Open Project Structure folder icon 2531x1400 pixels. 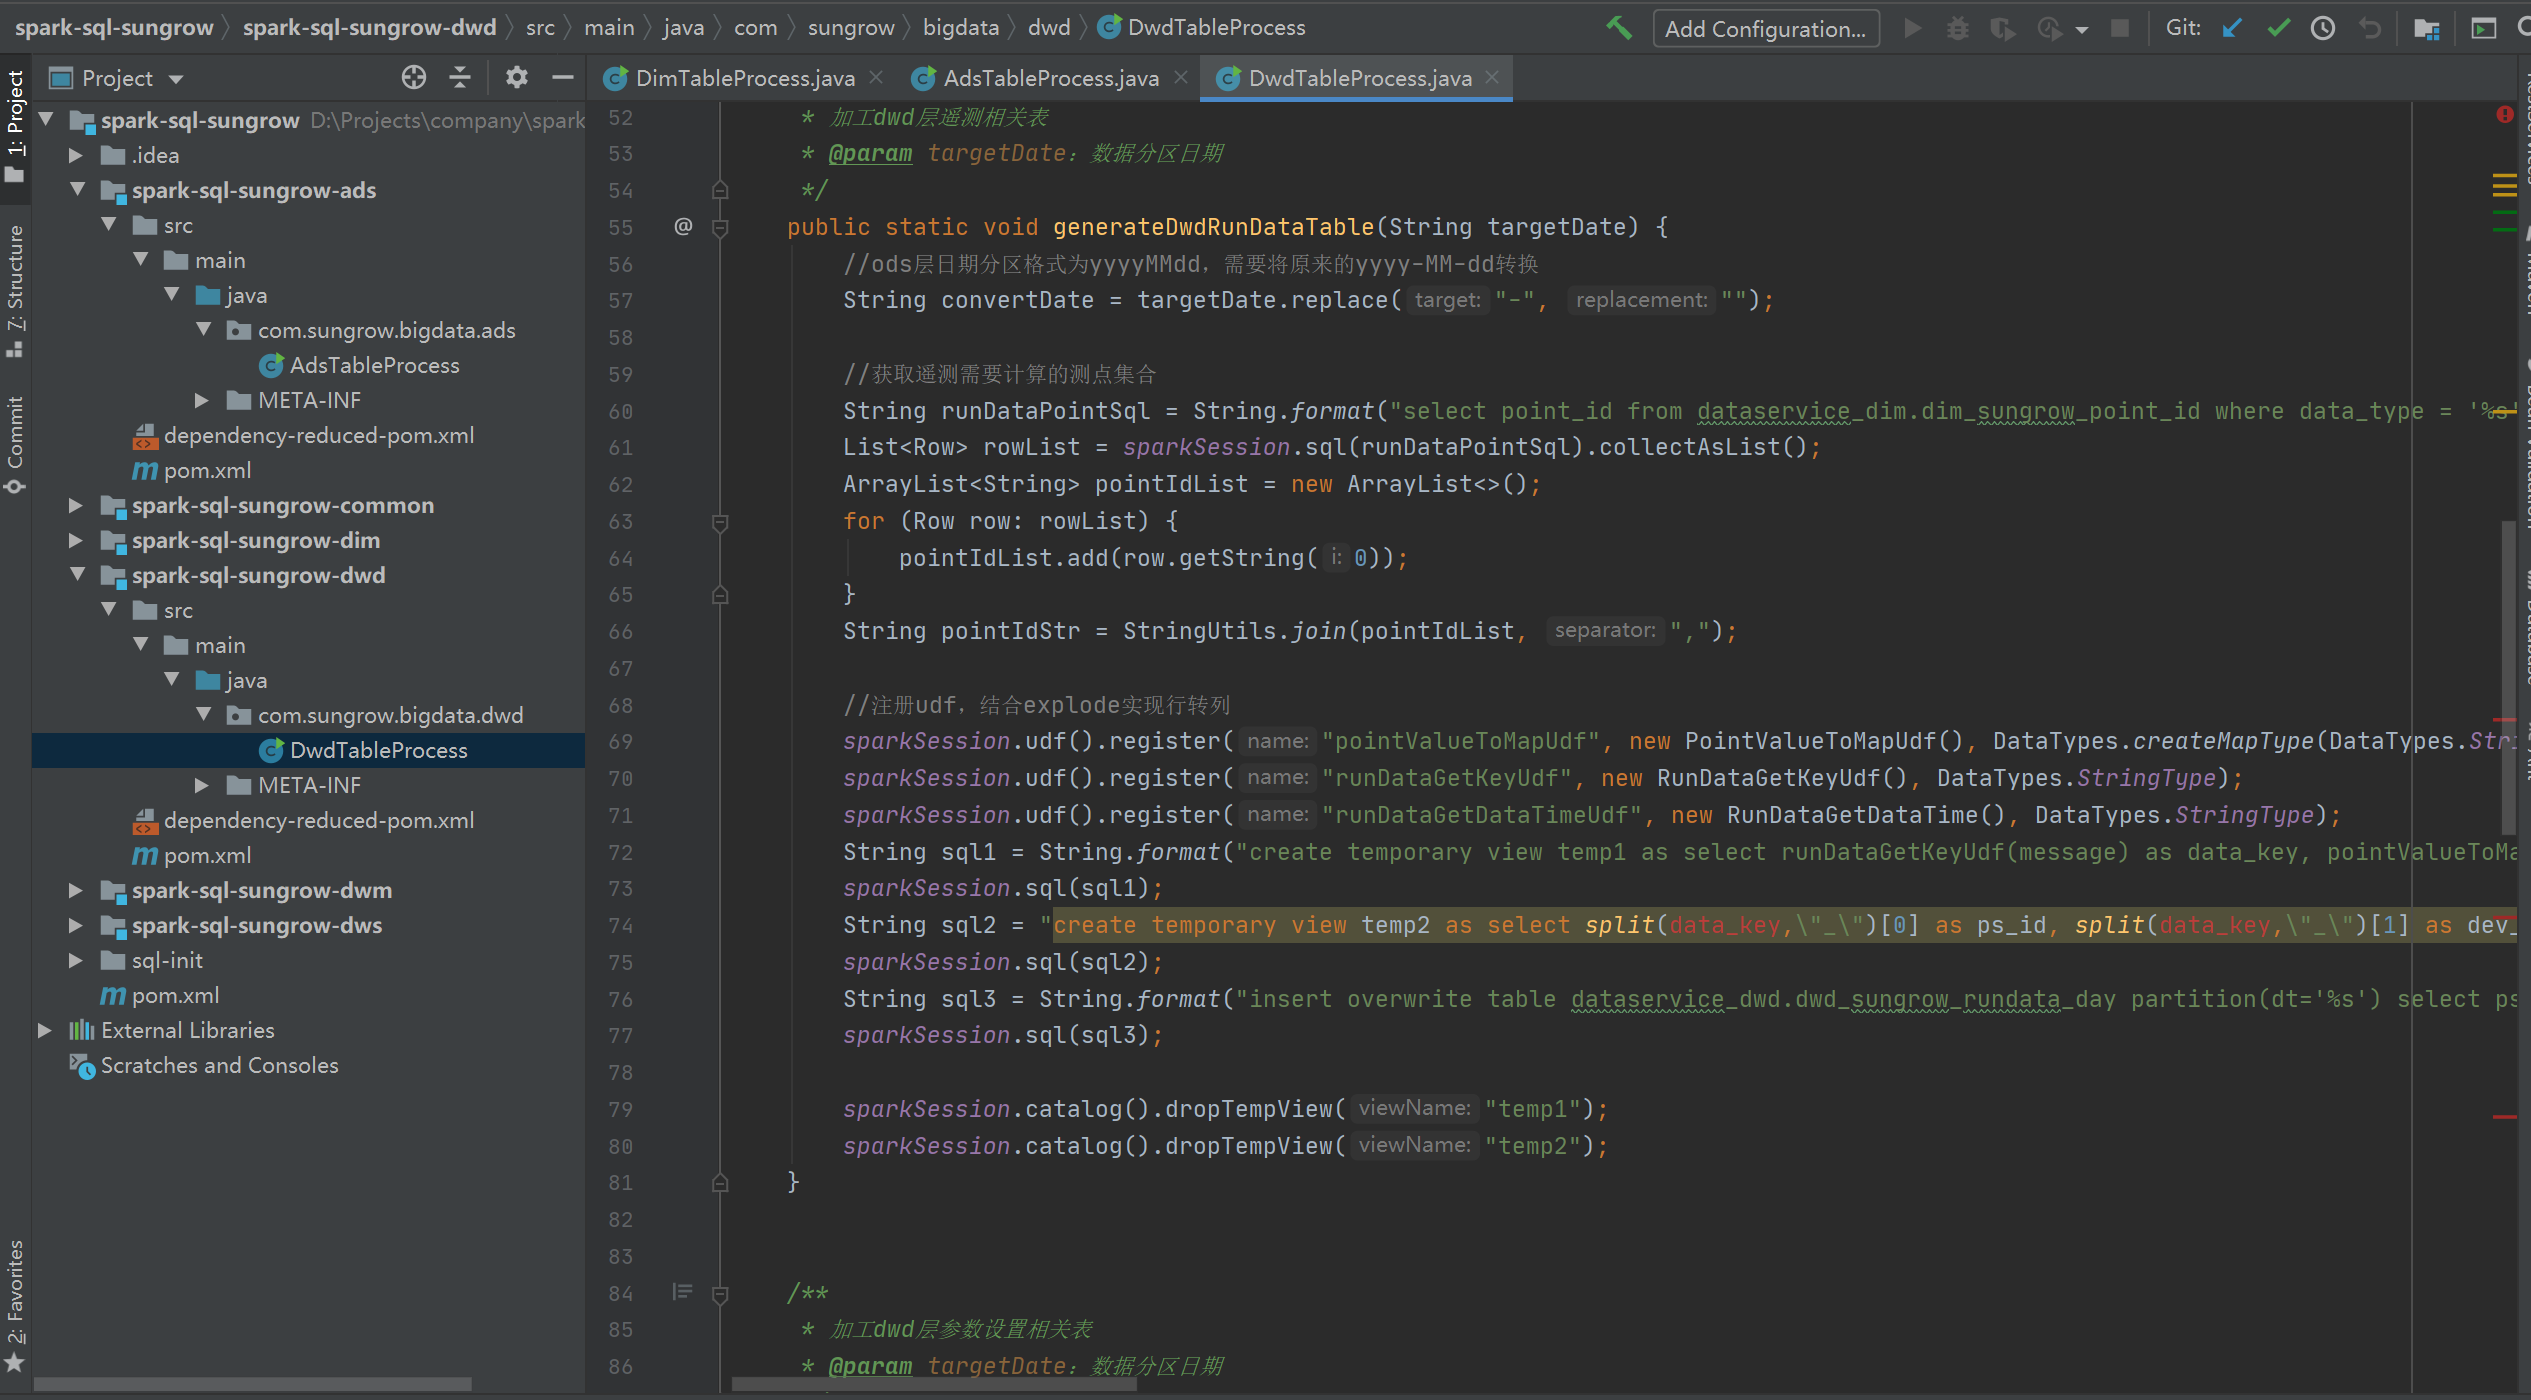coord(2427,28)
